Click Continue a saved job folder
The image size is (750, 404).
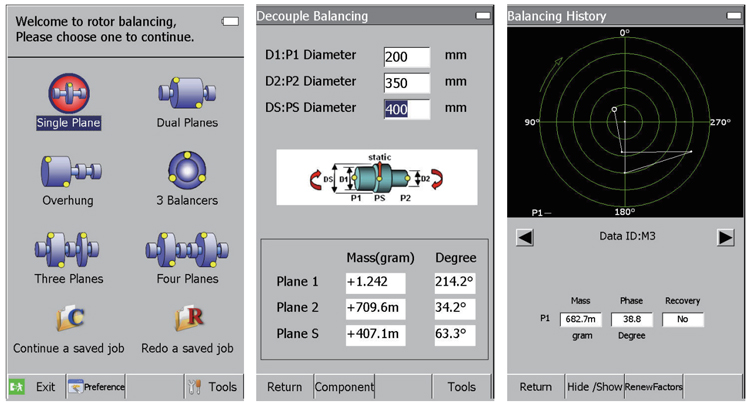click(68, 320)
